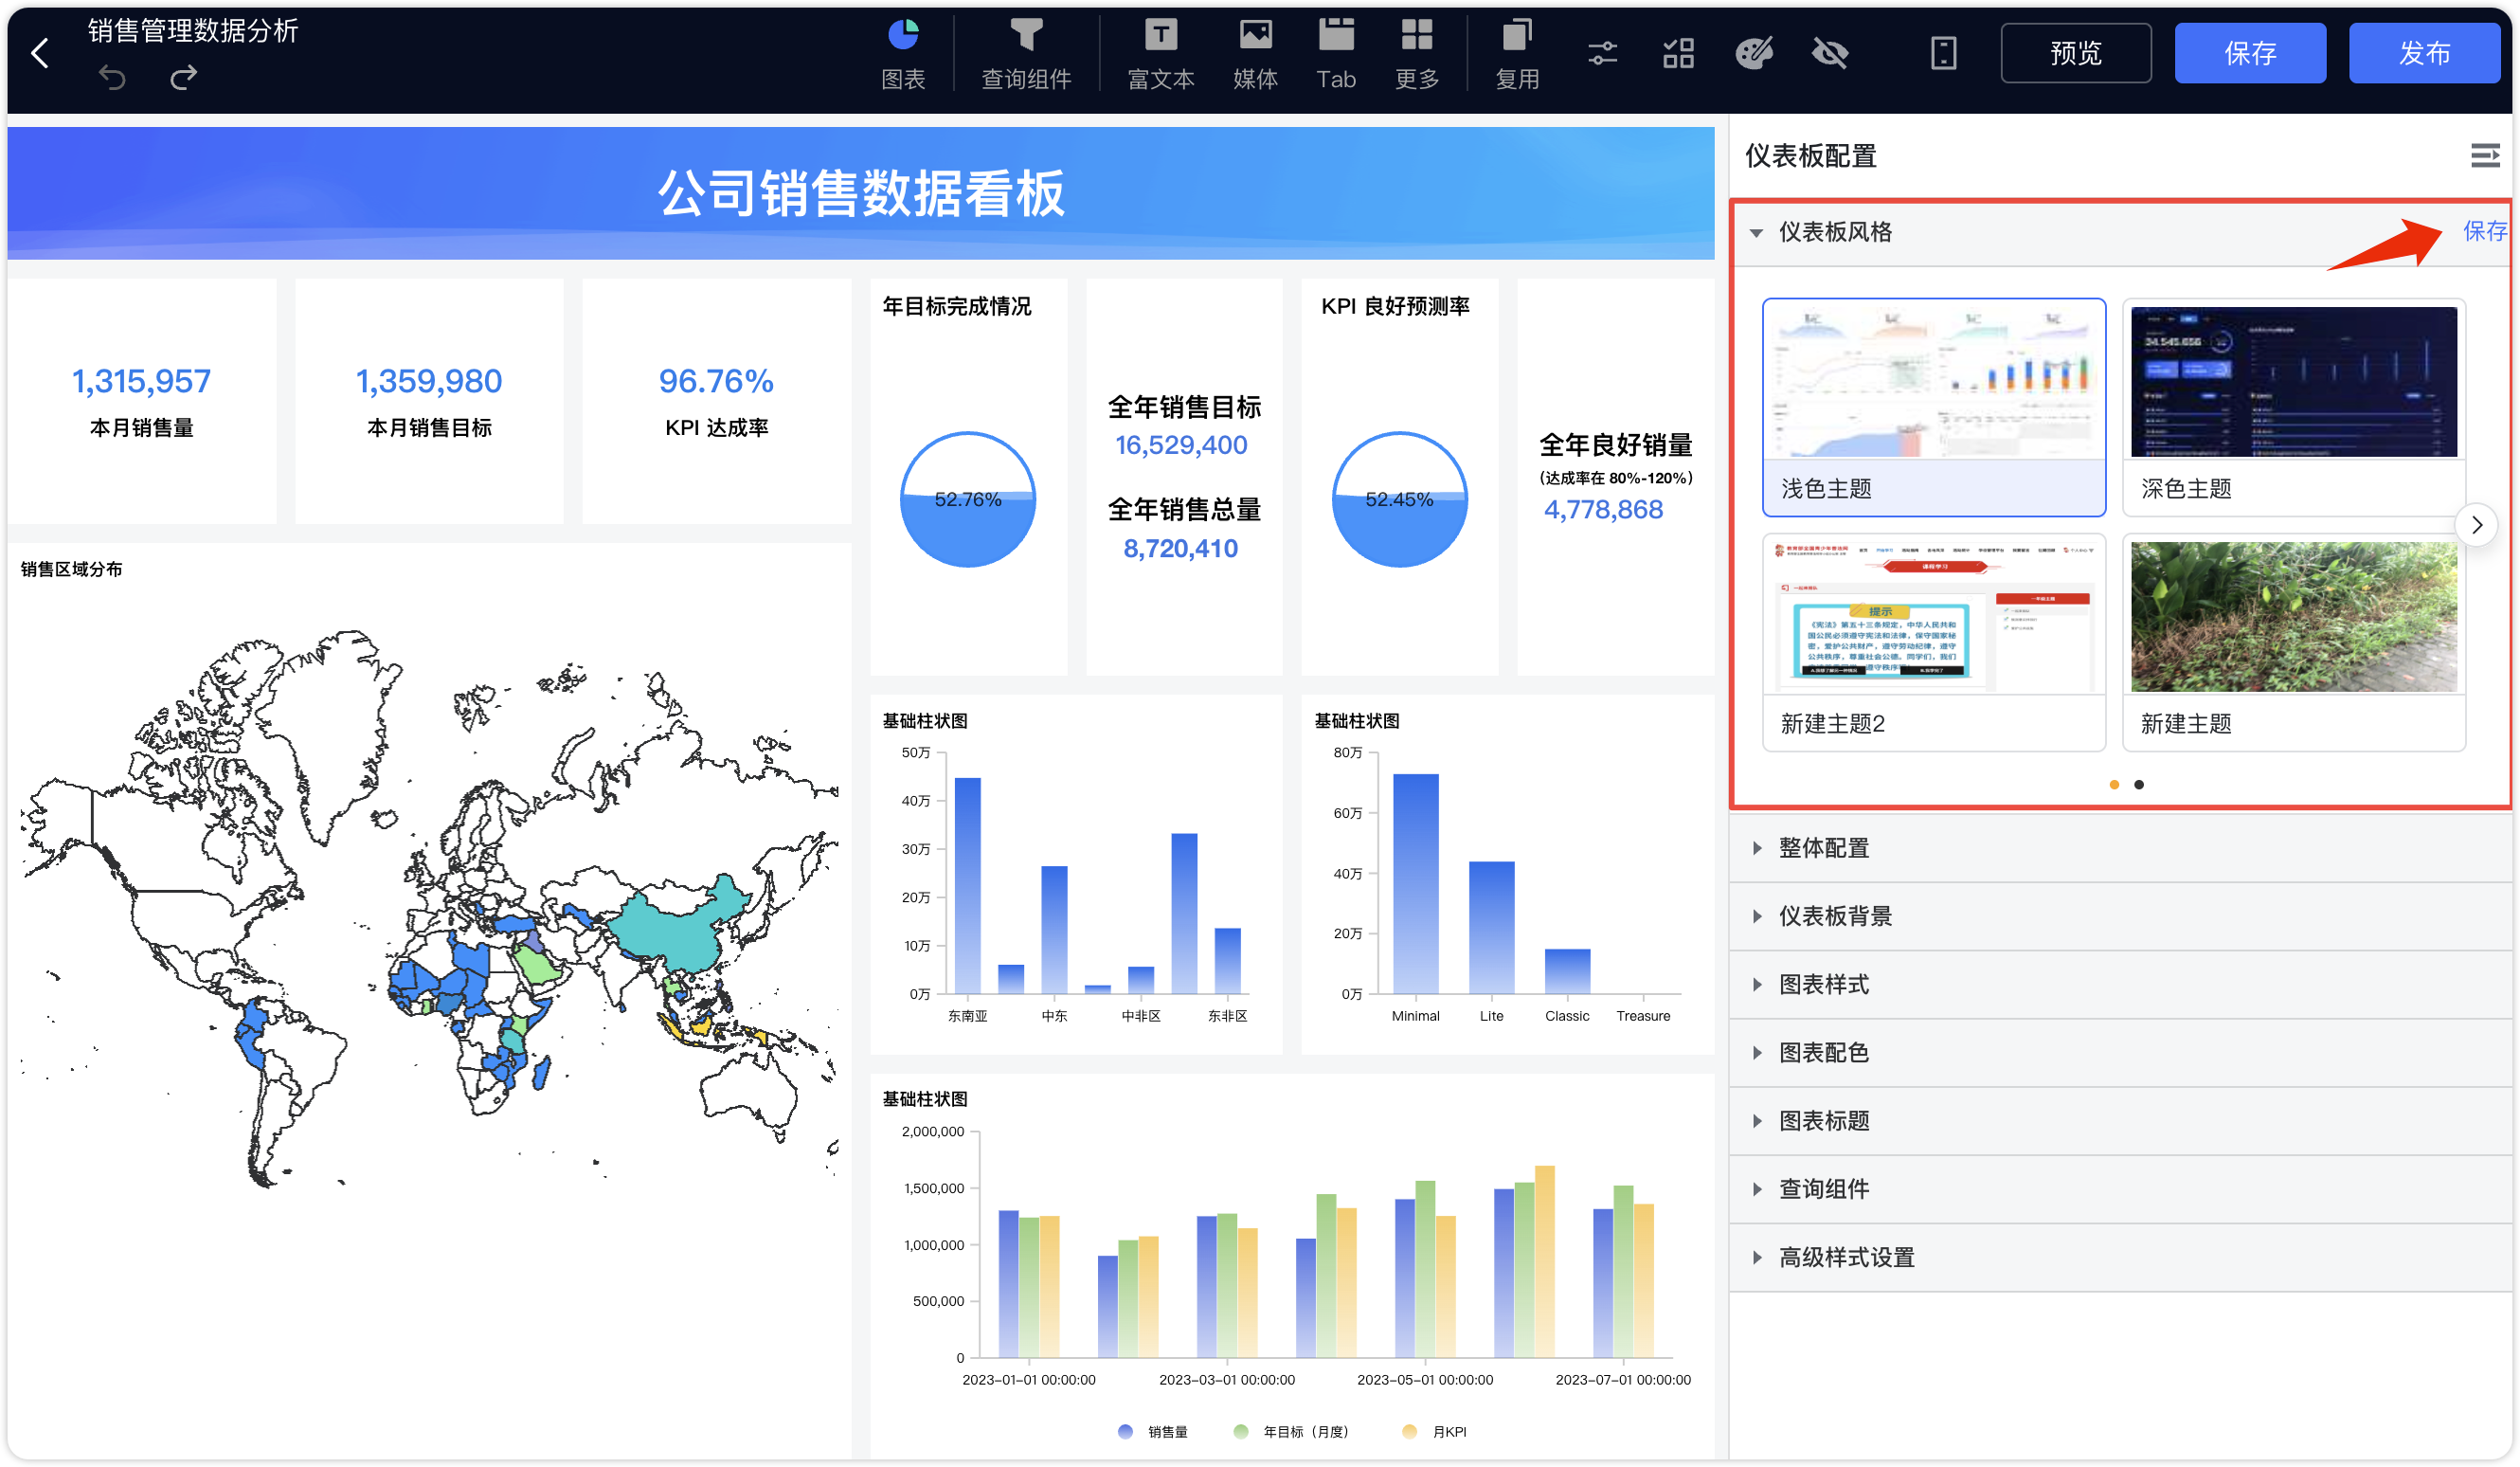This screenshot has height=1467, width=2520.
Task: Collapse the 仪表板风格 section
Action: (x=1756, y=232)
